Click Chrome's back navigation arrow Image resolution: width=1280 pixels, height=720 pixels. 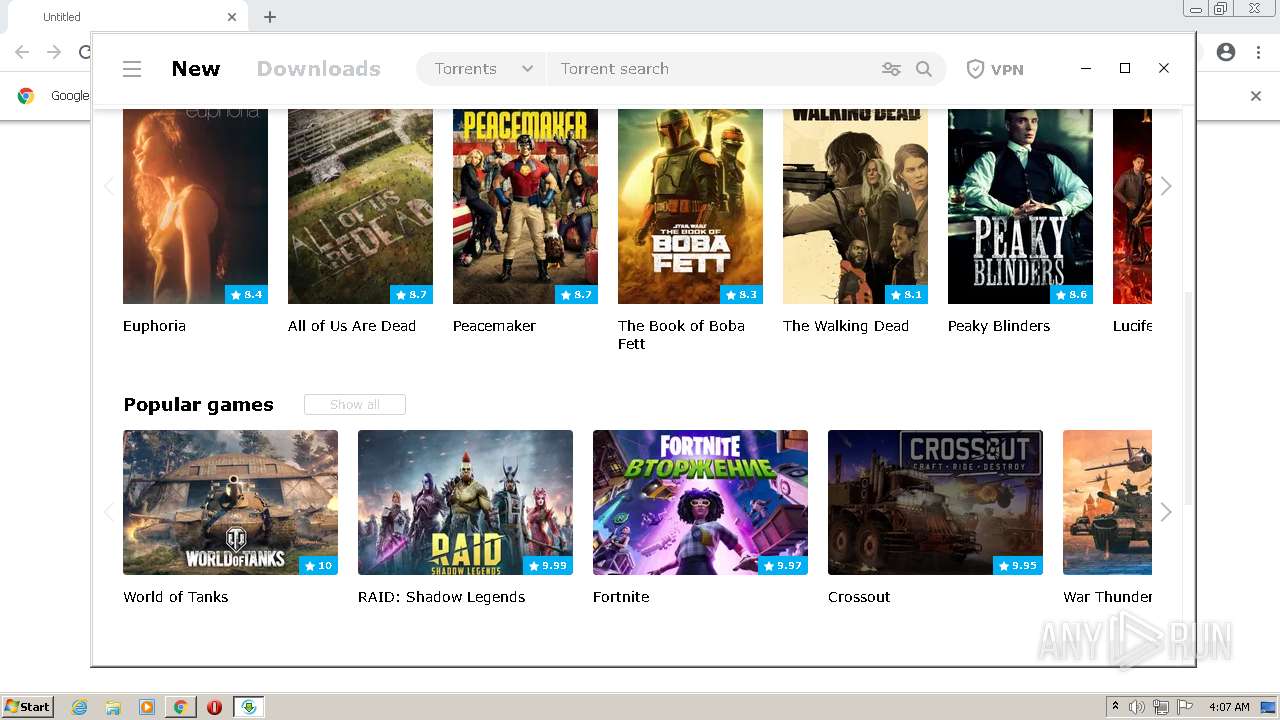(x=22, y=52)
